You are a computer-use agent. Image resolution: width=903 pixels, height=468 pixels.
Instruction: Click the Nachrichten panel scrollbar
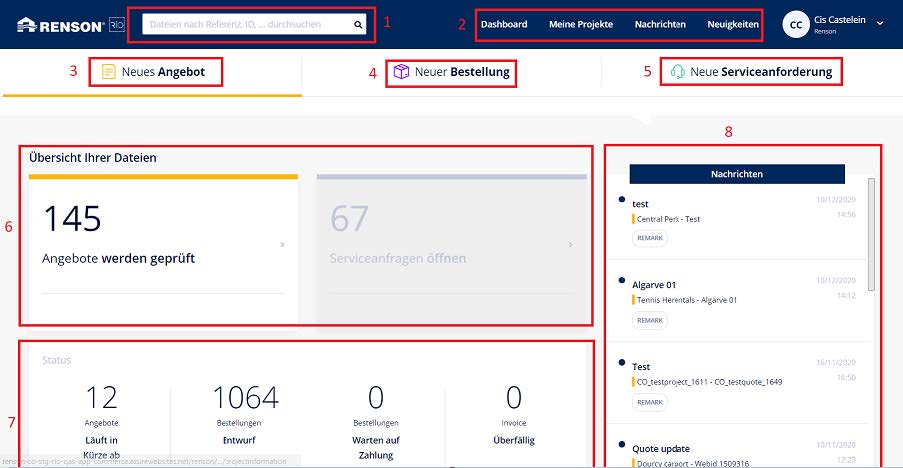[x=871, y=232]
